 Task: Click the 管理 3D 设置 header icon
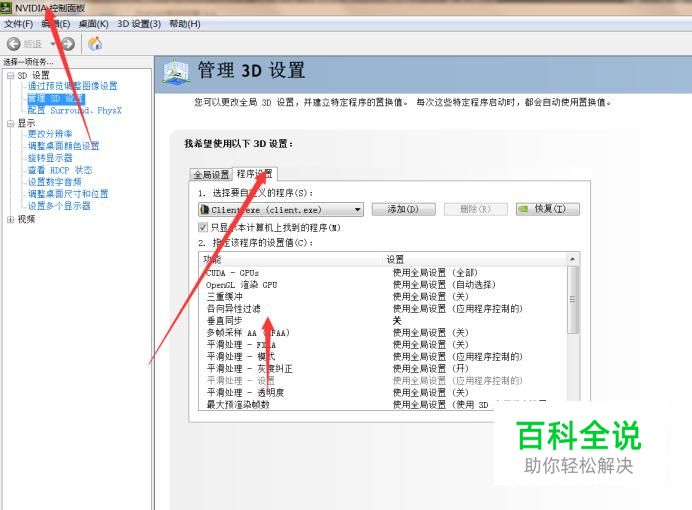(x=176, y=72)
